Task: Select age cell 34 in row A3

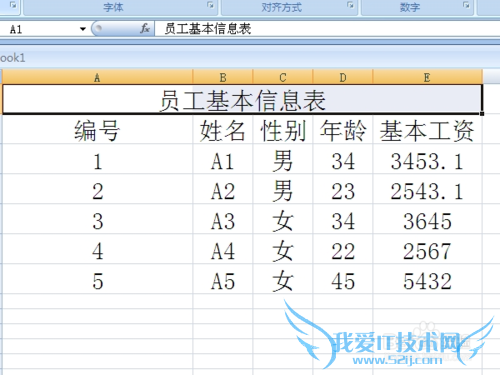Action: 343,219
